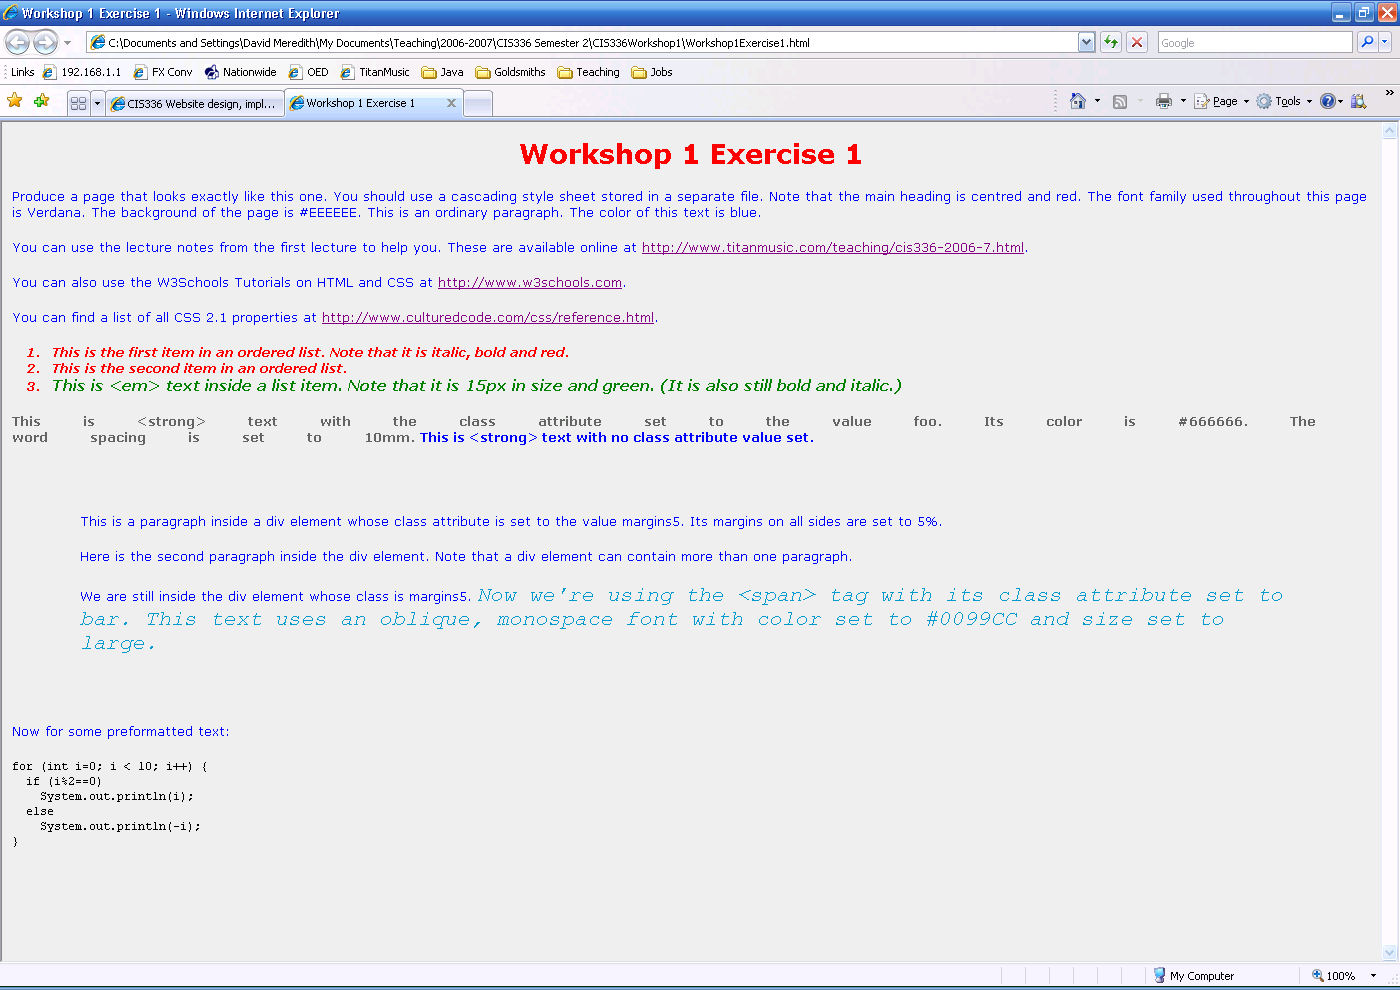Viewport: 1400px width, 990px height.
Task: Click the Print icon
Action: pyautogui.click(x=1163, y=101)
